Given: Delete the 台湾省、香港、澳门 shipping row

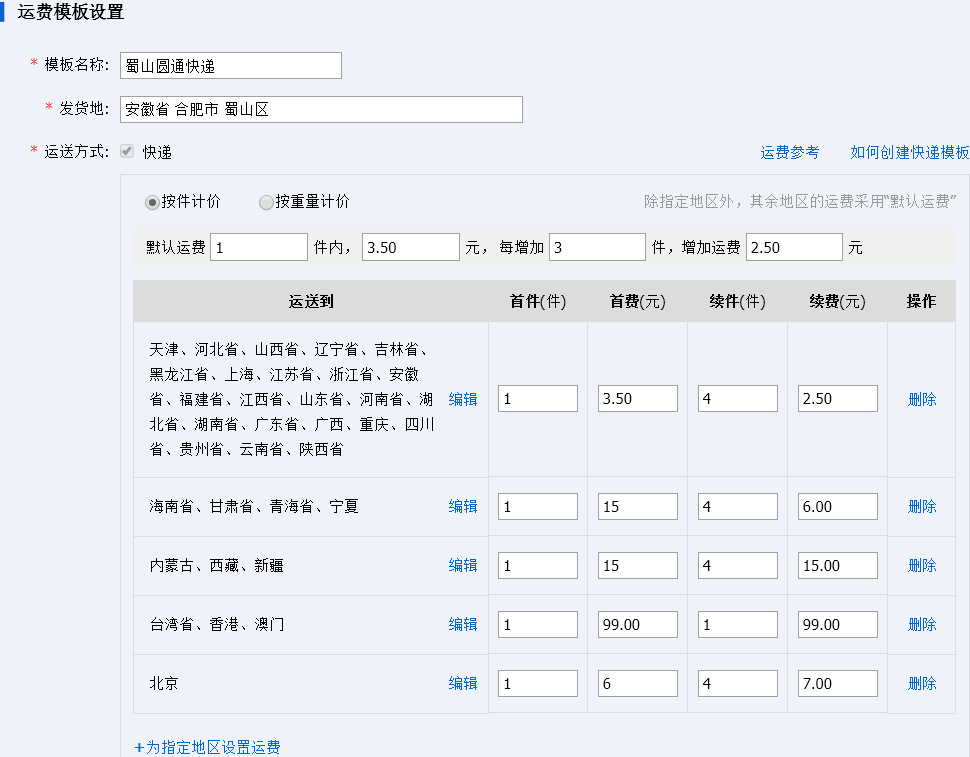Looking at the screenshot, I should pos(922,624).
